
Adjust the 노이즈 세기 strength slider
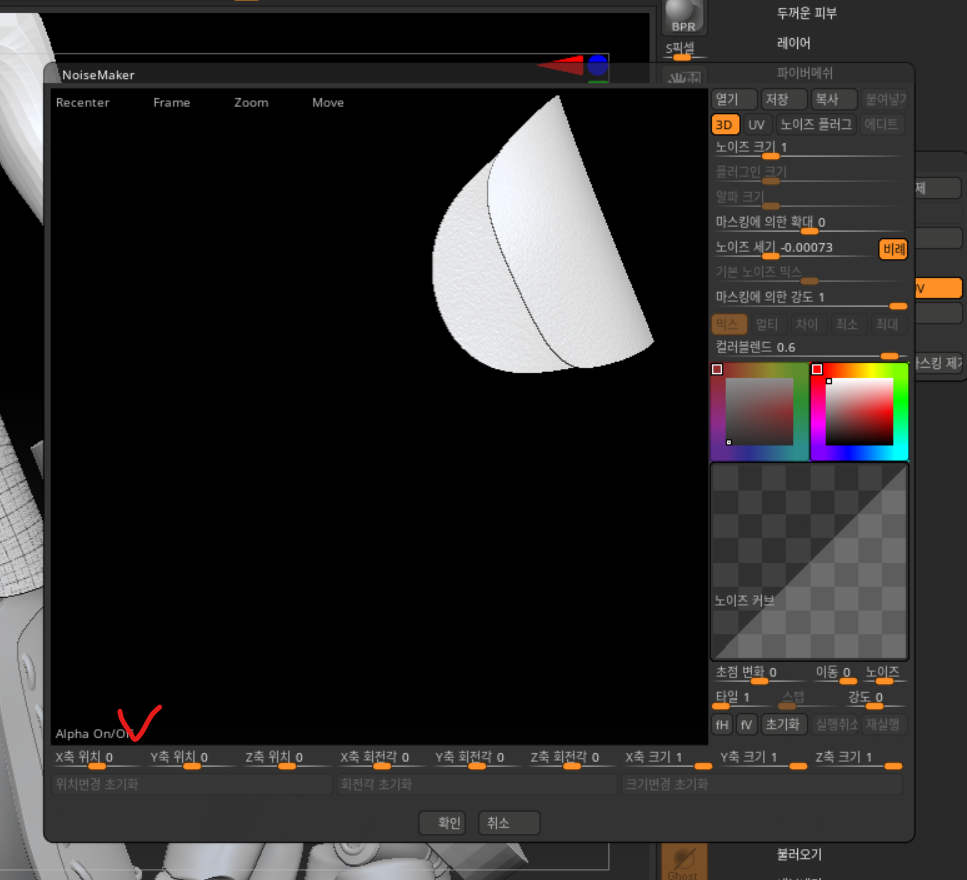click(x=794, y=249)
